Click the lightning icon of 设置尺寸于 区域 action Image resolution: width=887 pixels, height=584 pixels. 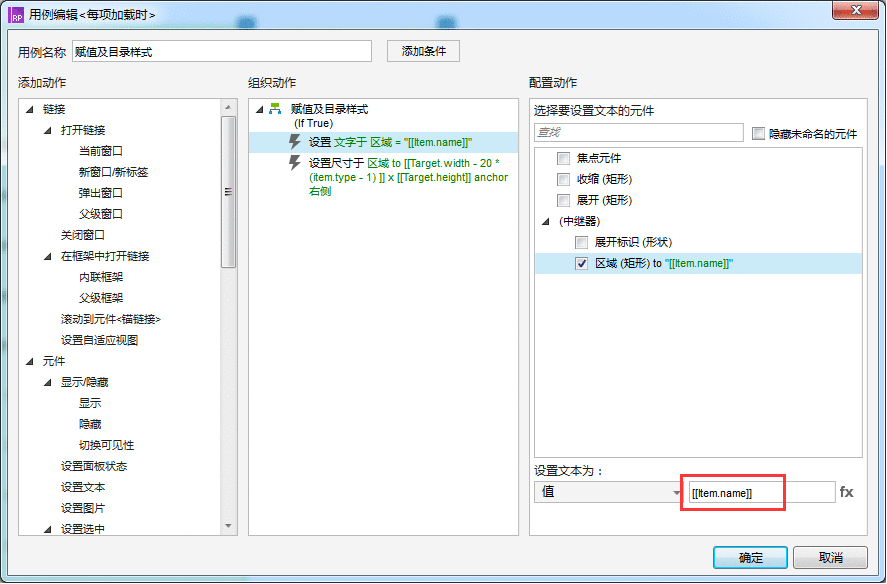click(x=294, y=163)
